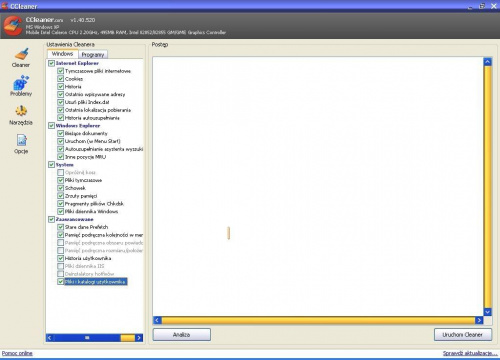The width and height of the screenshot is (500, 360).
Task: Click the results panel scroll-right arrow
Action: 479,320
